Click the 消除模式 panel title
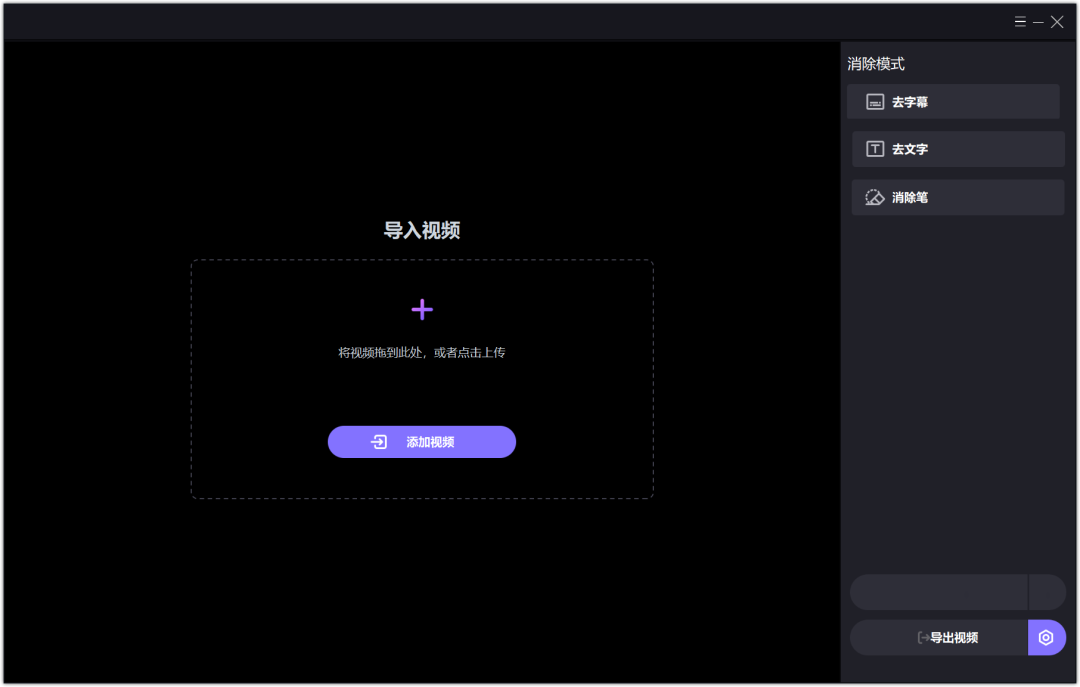1080x687 pixels. 875,64
